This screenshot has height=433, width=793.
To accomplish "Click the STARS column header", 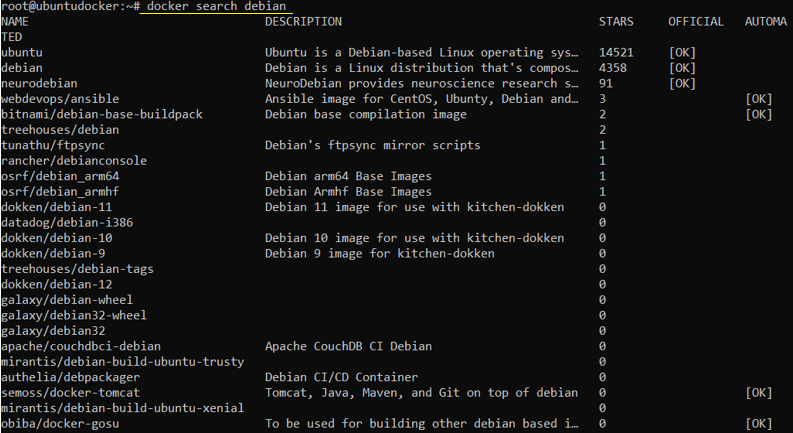I will pos(616,22).
